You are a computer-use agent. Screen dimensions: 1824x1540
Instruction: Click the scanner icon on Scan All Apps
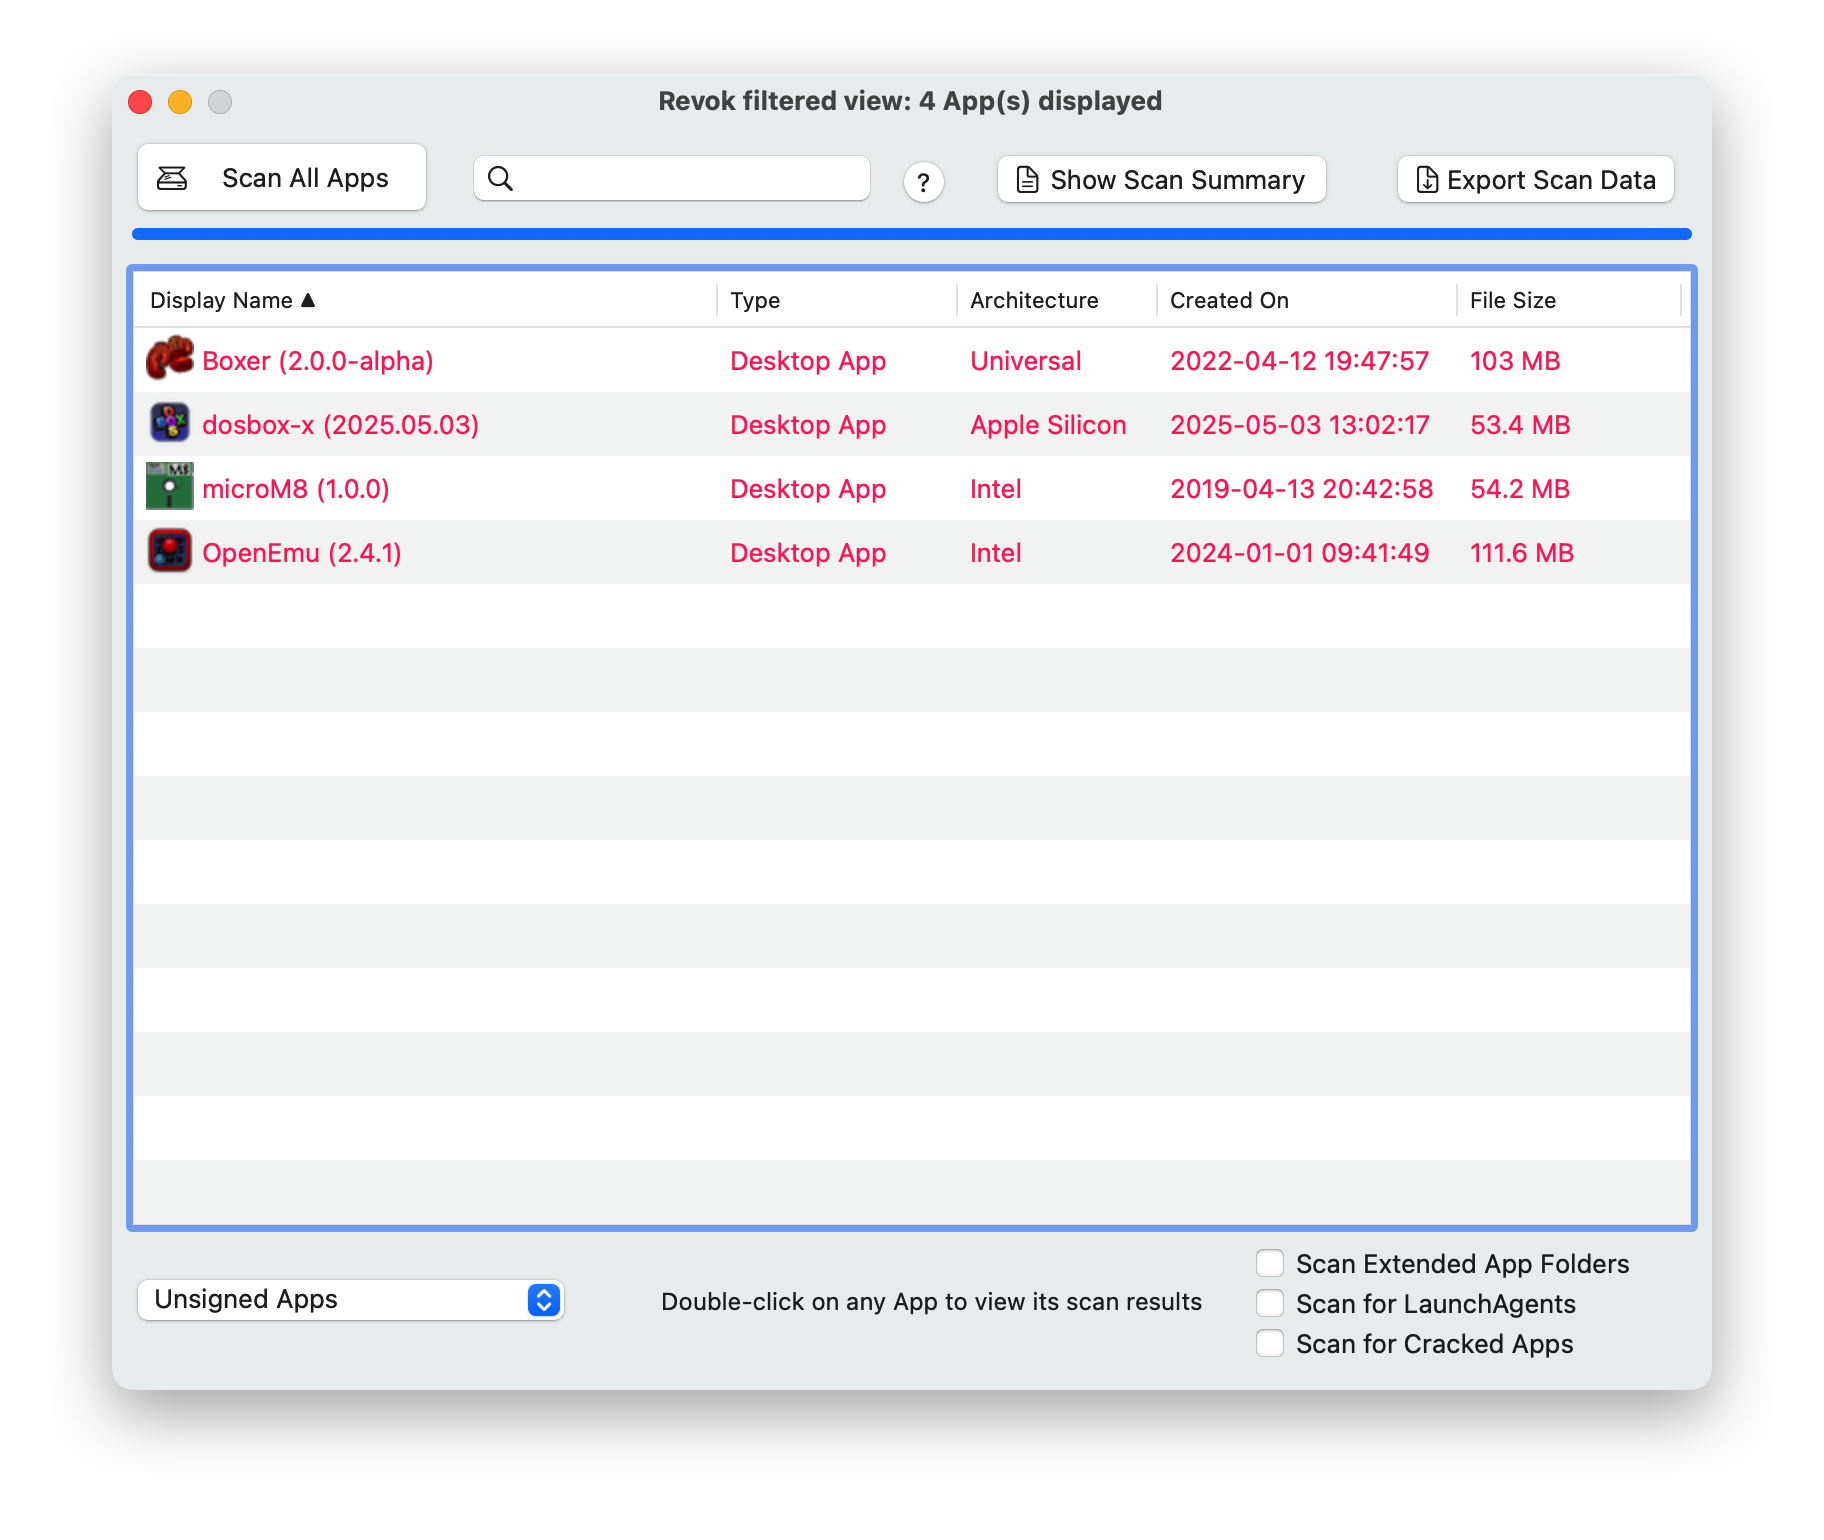click(x=172, y=178)
